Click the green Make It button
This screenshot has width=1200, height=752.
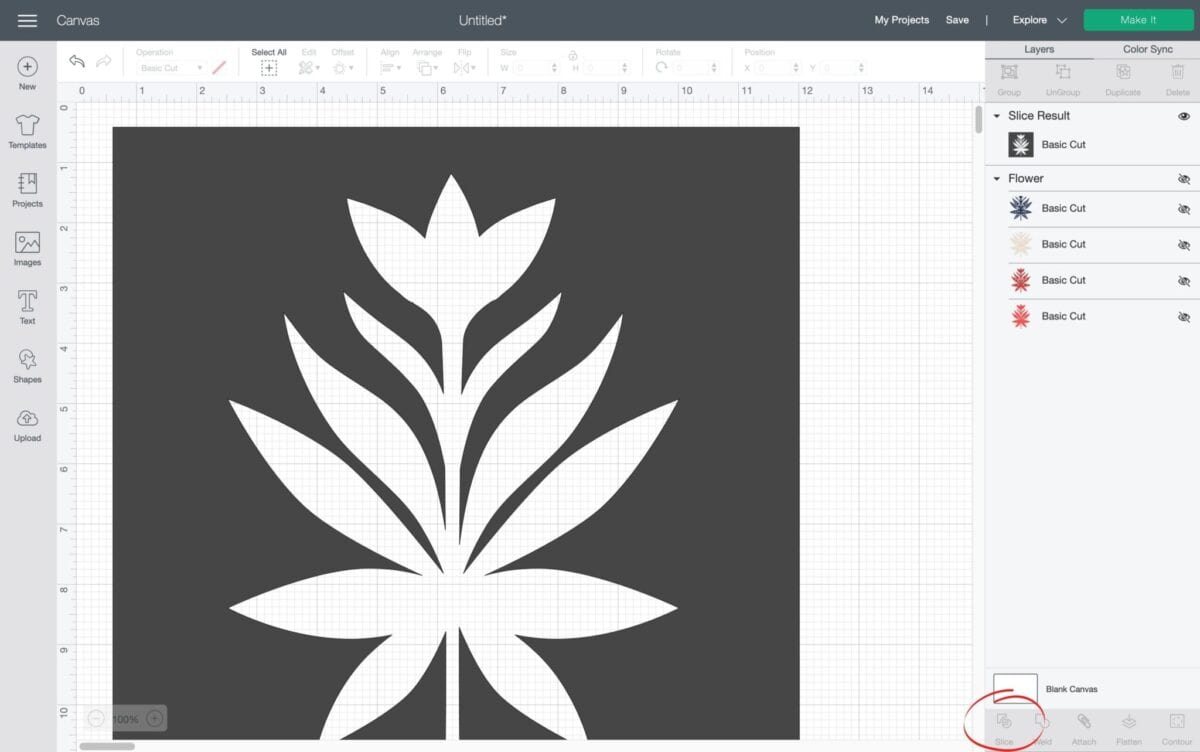coord(1138,20)
